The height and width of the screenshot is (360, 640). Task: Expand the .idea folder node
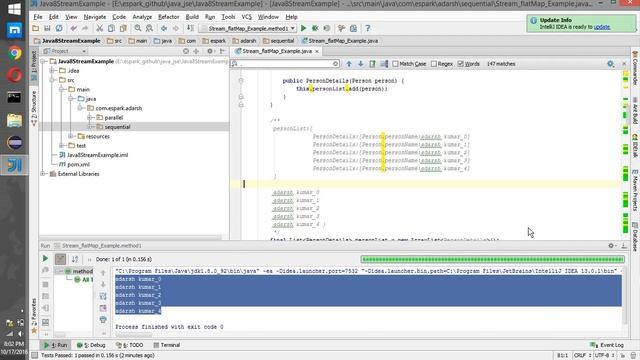pos(52,71)
